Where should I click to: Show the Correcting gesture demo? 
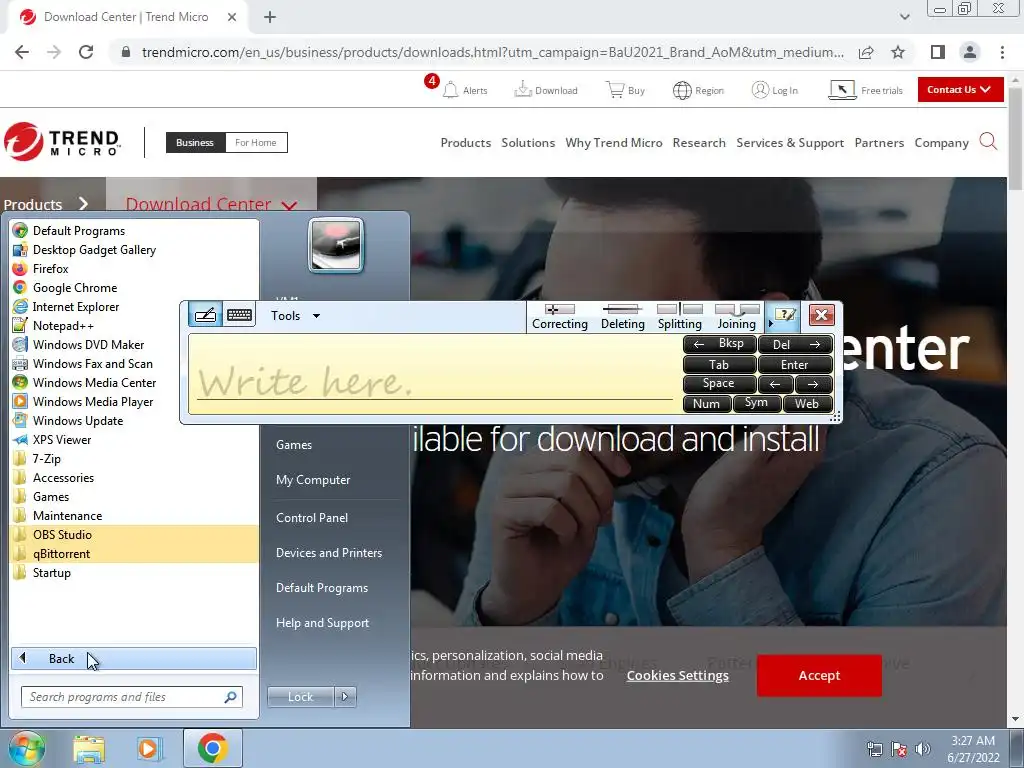click(560, 317)
